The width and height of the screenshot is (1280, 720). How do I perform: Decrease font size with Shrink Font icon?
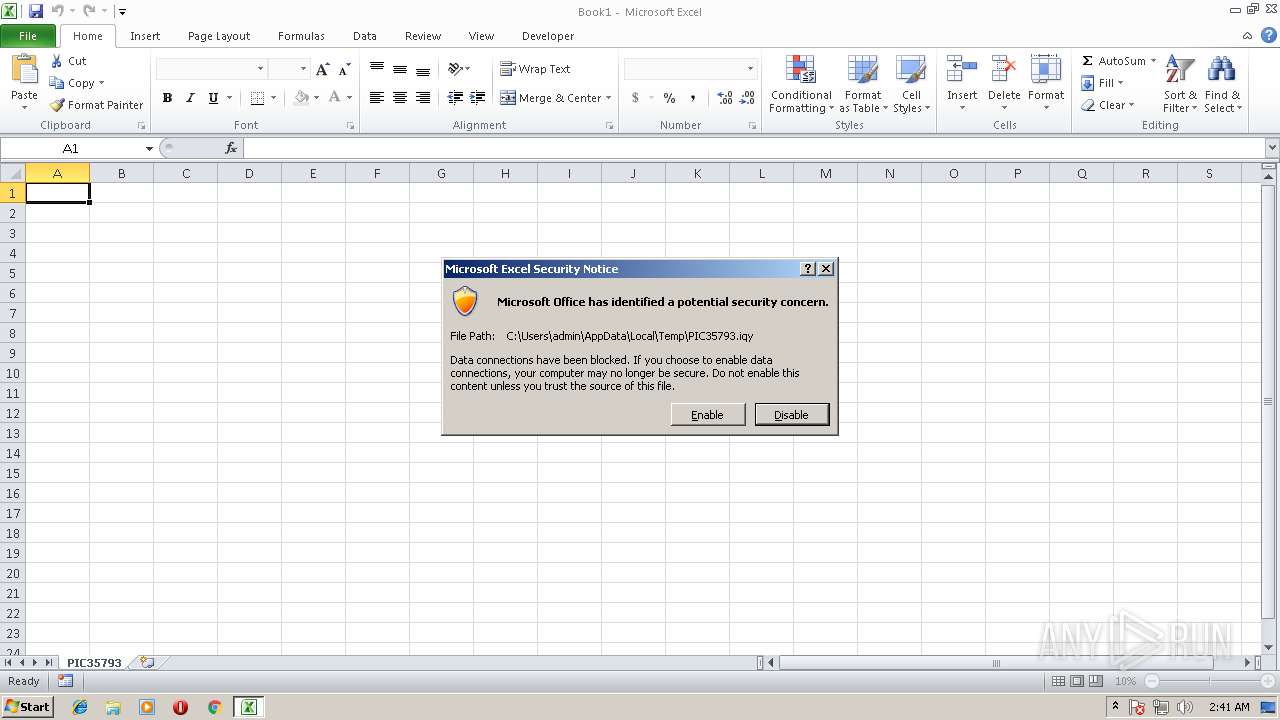(344, 69)
